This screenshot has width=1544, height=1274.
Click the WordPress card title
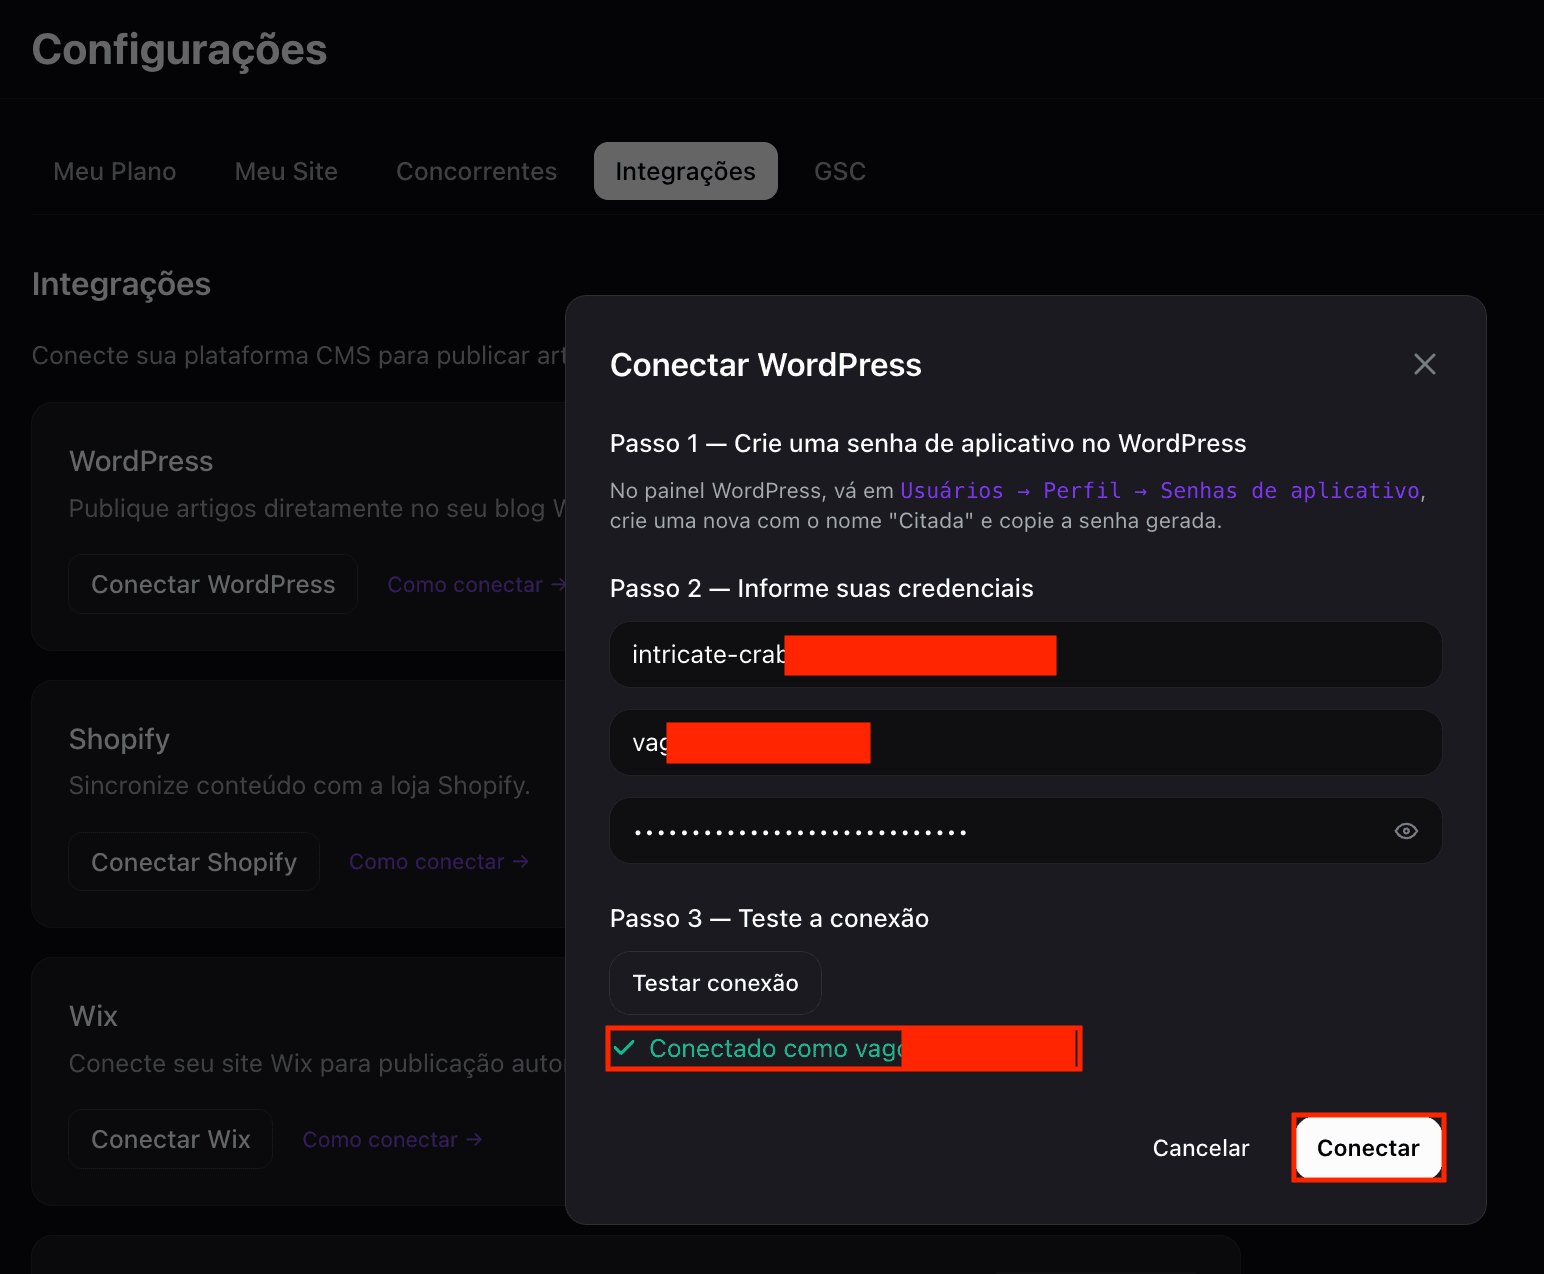pyautogui.click(x=141, y=461)
